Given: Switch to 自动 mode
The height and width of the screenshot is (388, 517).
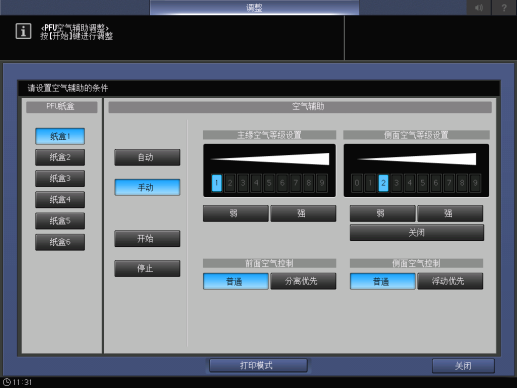Looking at the screenshot, I should click(147, 157).
